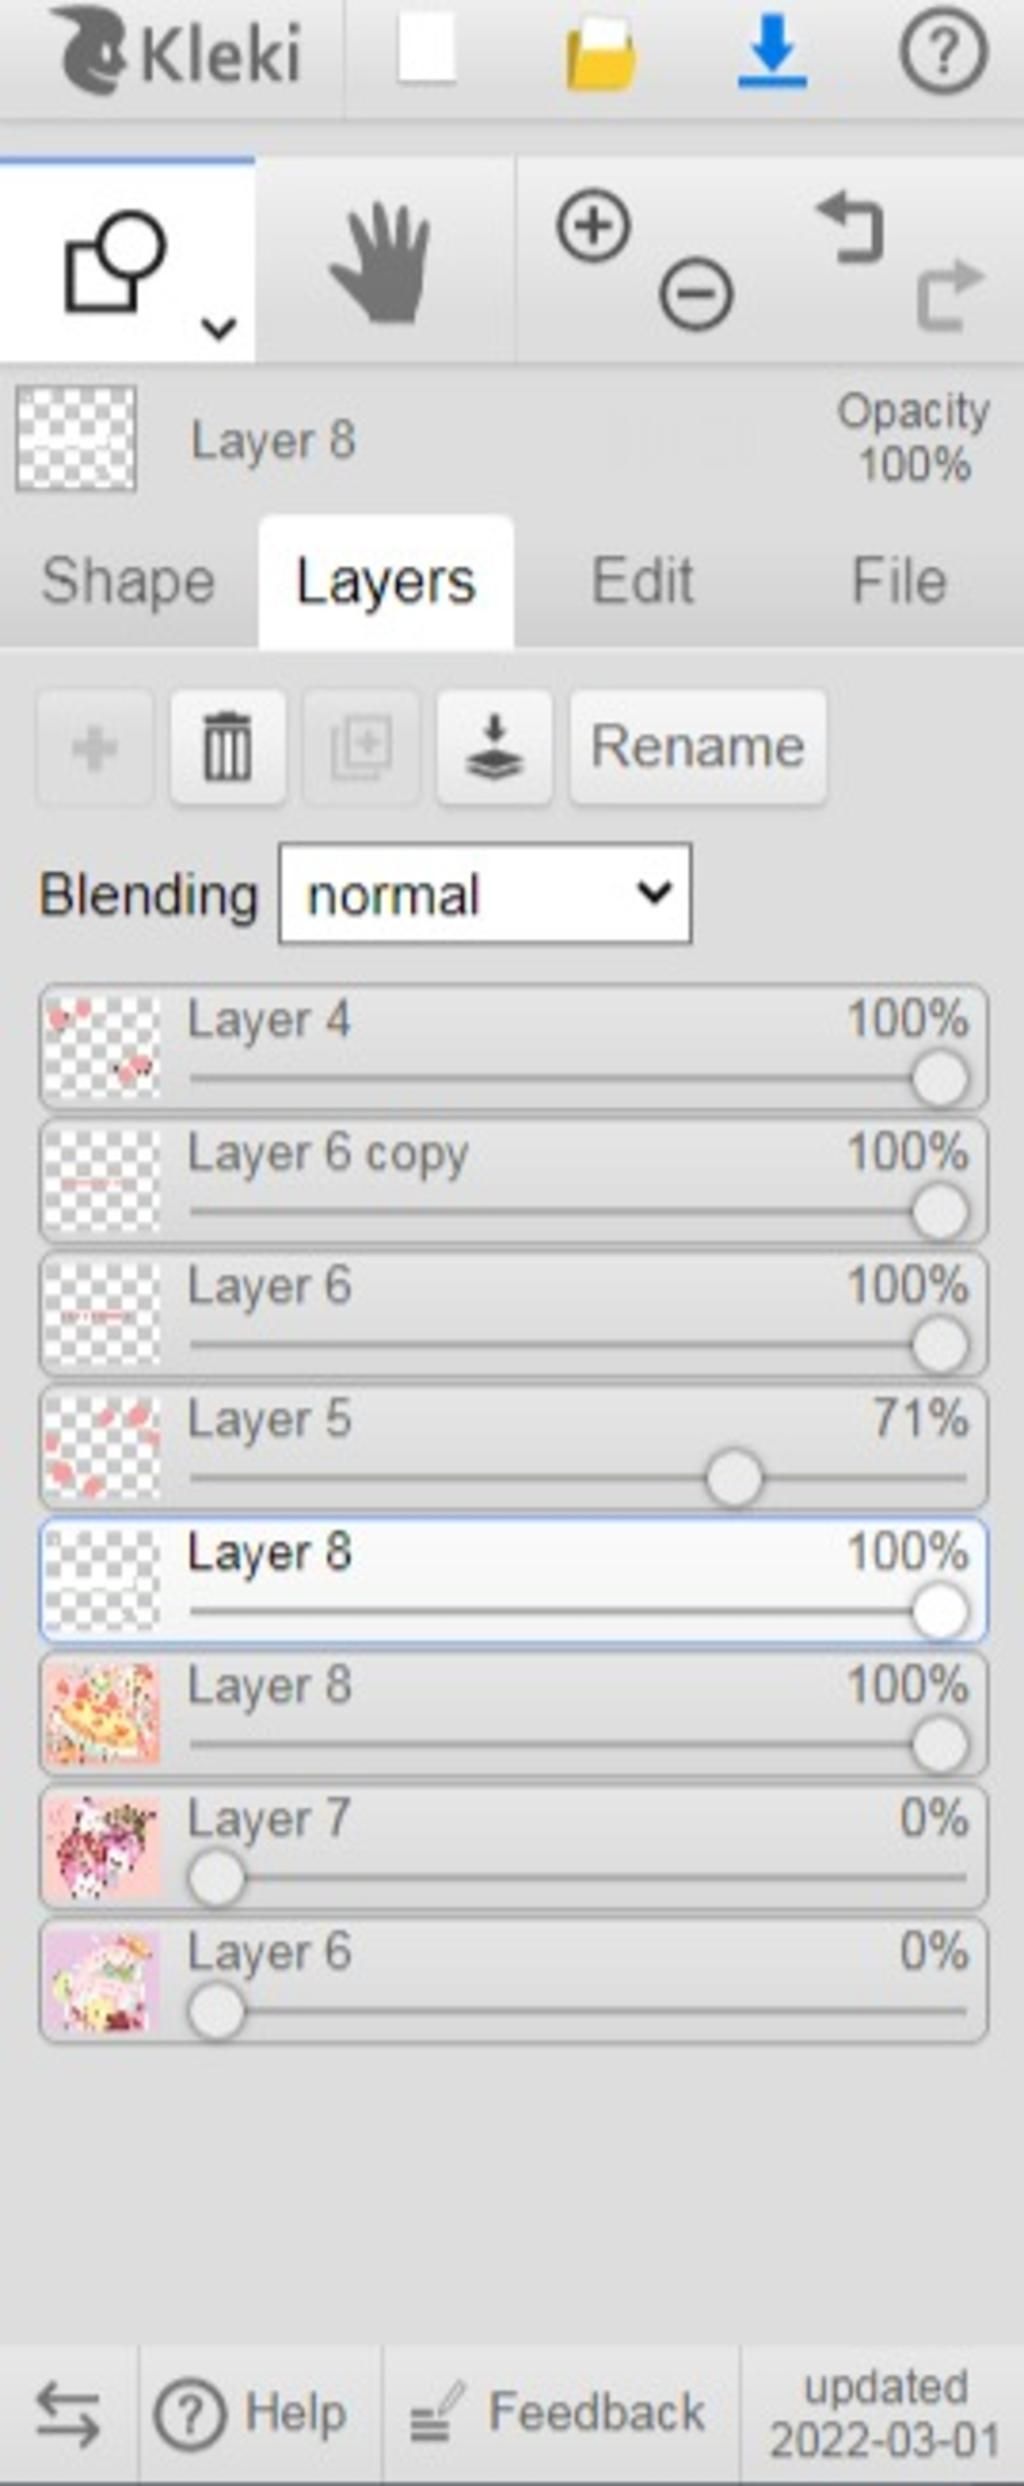
Task: Download the image via save icon
Action: pos(772,52)
